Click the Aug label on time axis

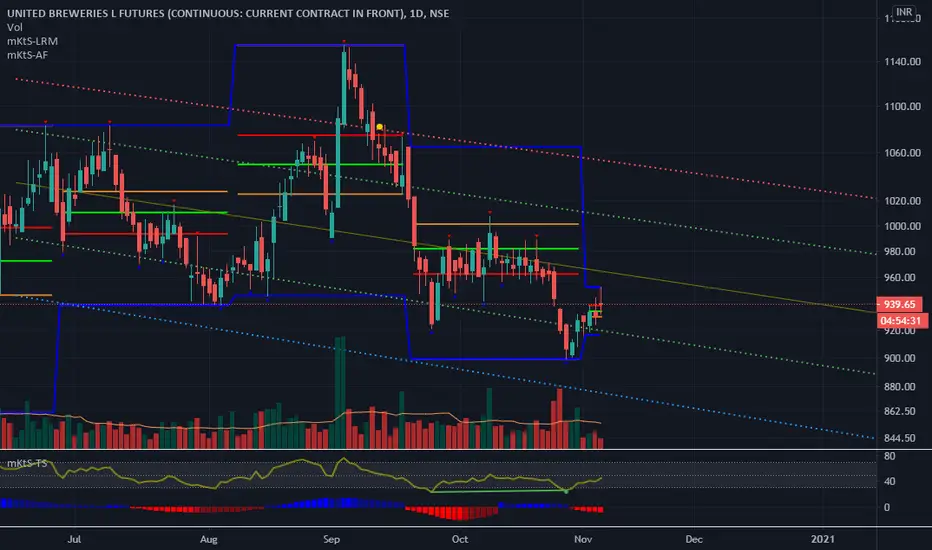pos(209,539)
